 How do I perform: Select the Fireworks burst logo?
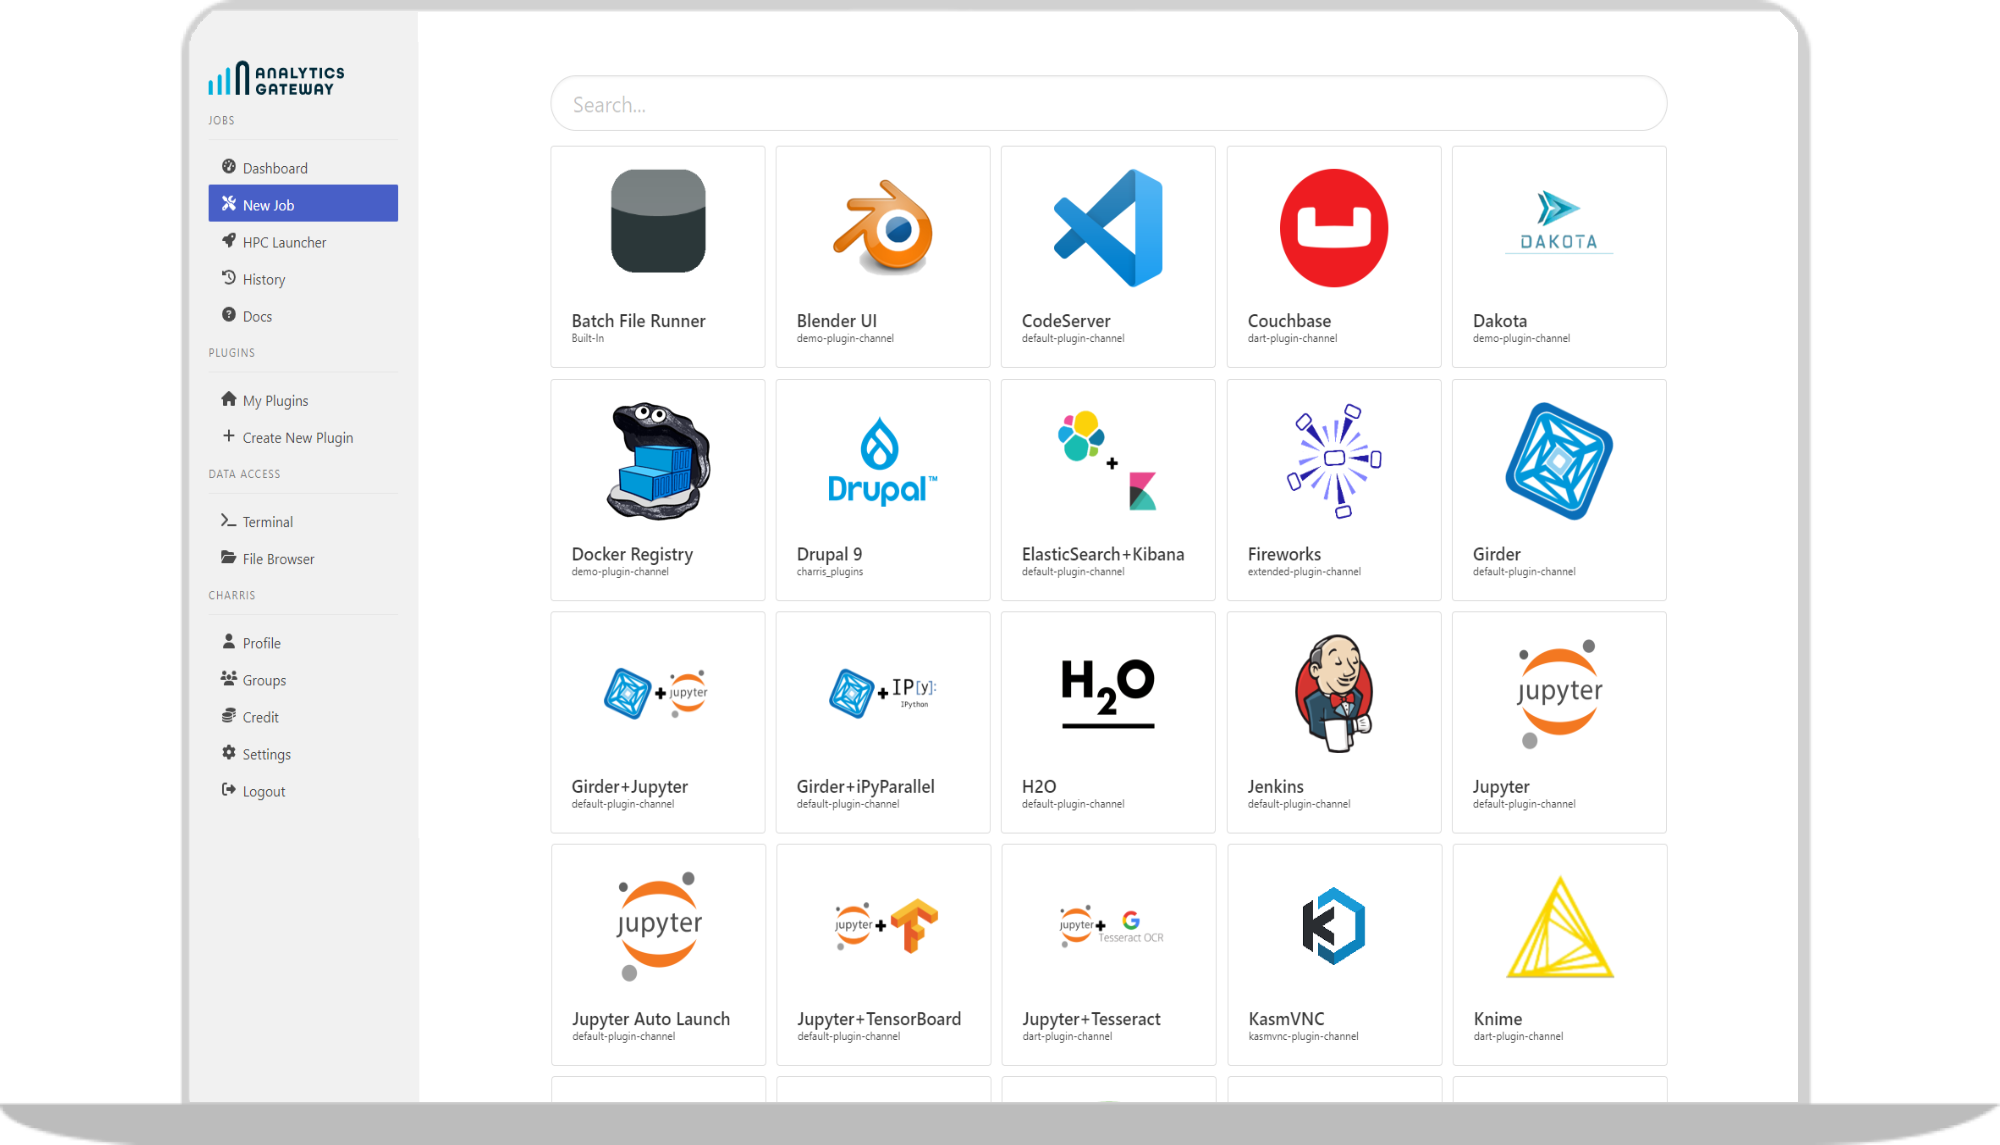(1334, 461)
